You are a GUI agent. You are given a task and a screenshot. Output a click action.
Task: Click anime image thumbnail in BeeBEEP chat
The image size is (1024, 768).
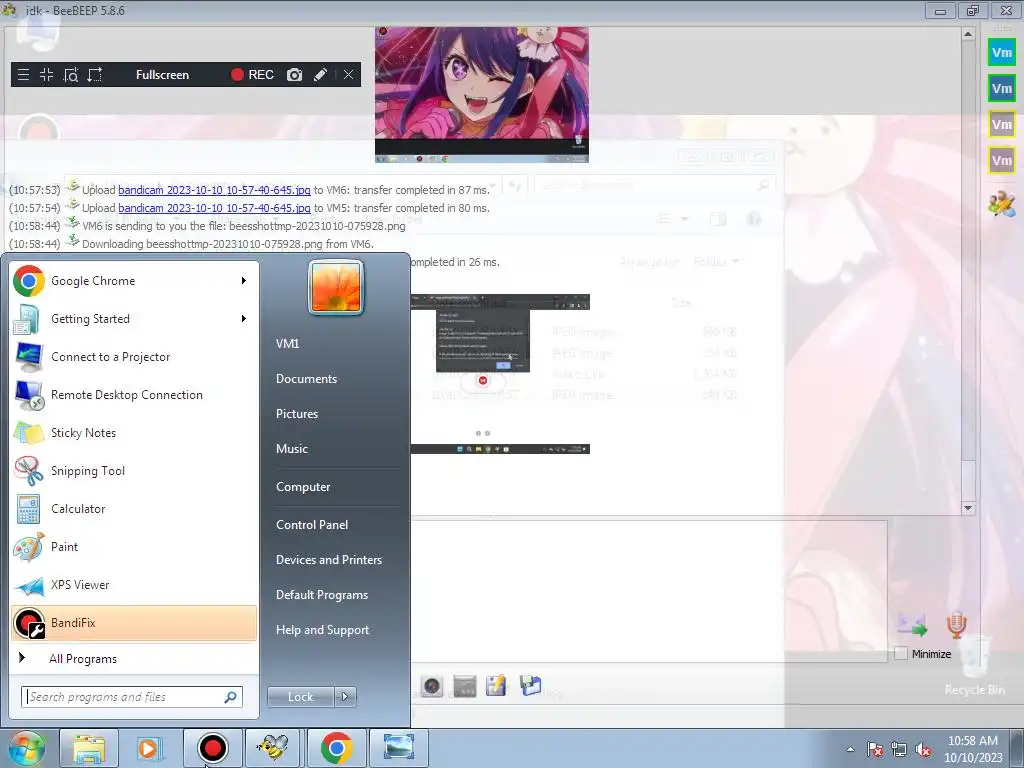point(482,95)
